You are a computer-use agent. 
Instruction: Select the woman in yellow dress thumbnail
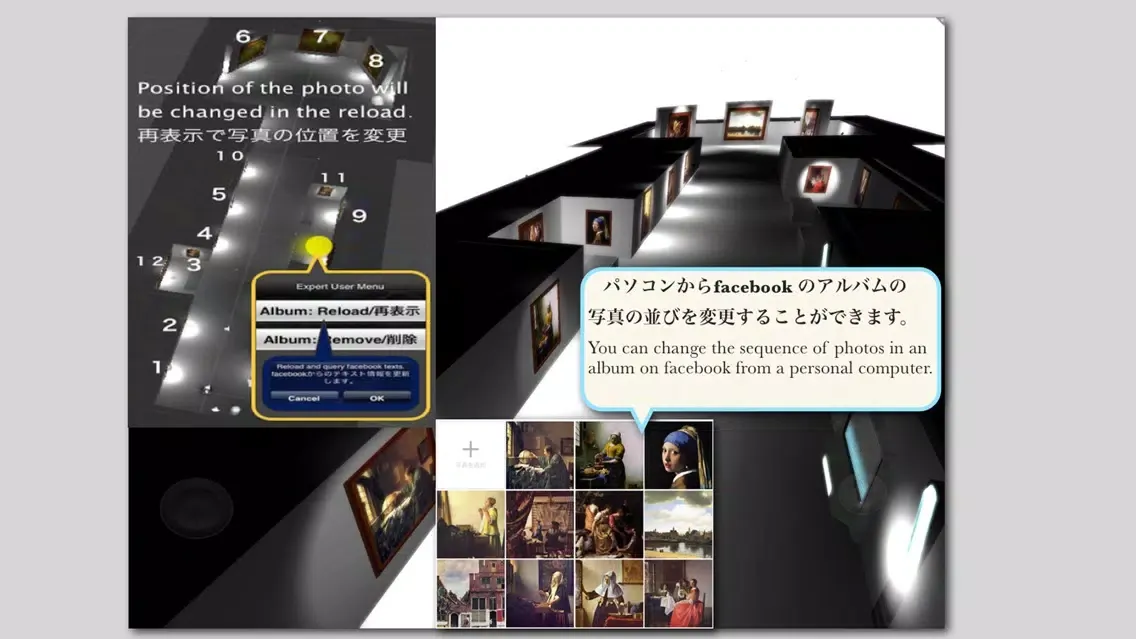coord(470,525)
